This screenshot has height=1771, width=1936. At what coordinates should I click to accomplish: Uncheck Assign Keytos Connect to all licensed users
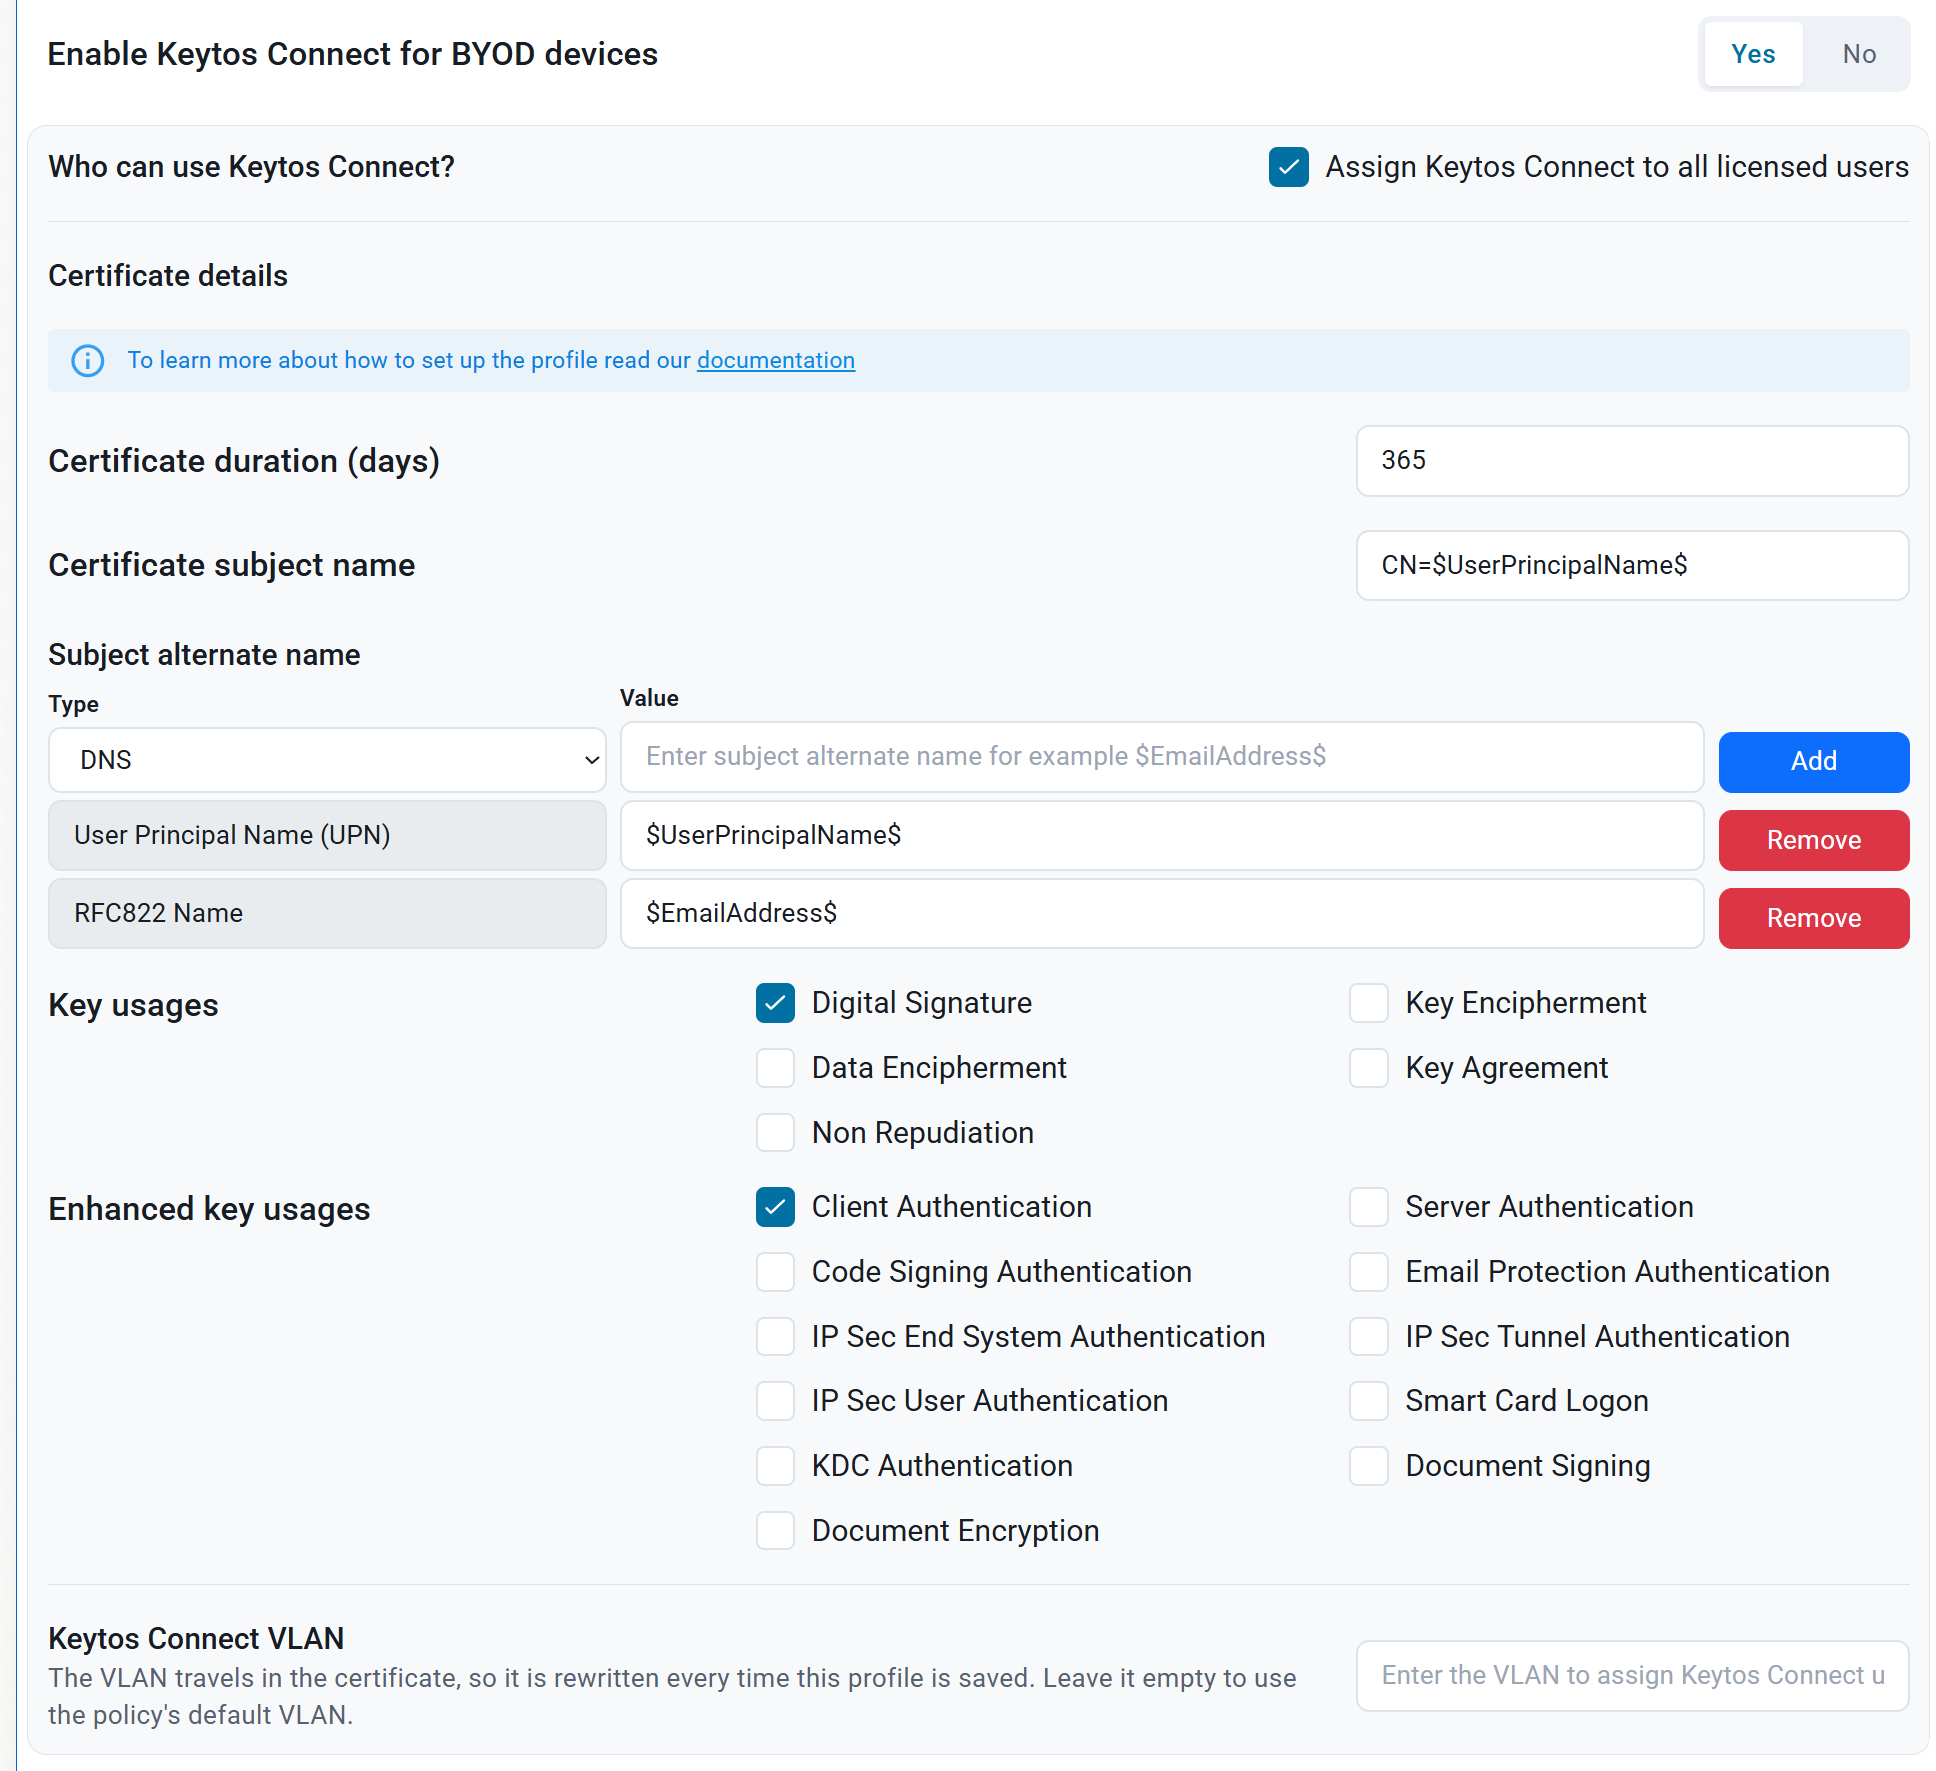tap(1289, 167)
